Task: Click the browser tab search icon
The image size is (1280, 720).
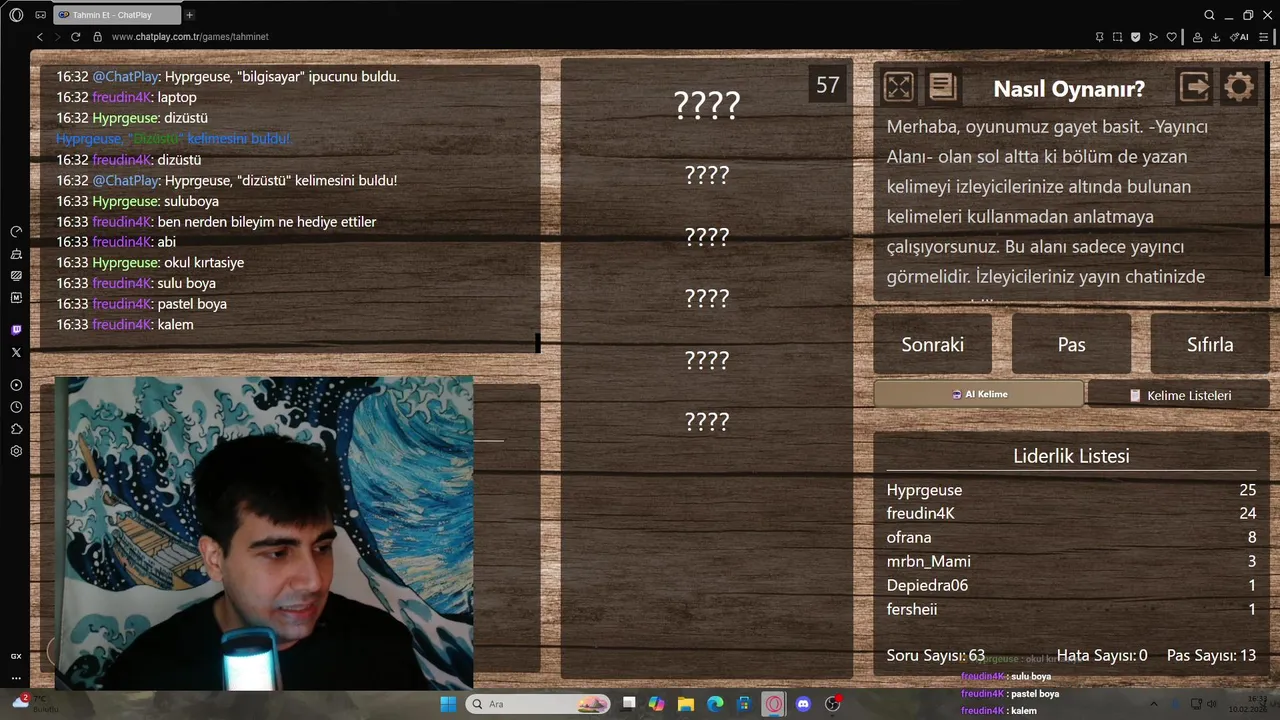Action: 1209,15
